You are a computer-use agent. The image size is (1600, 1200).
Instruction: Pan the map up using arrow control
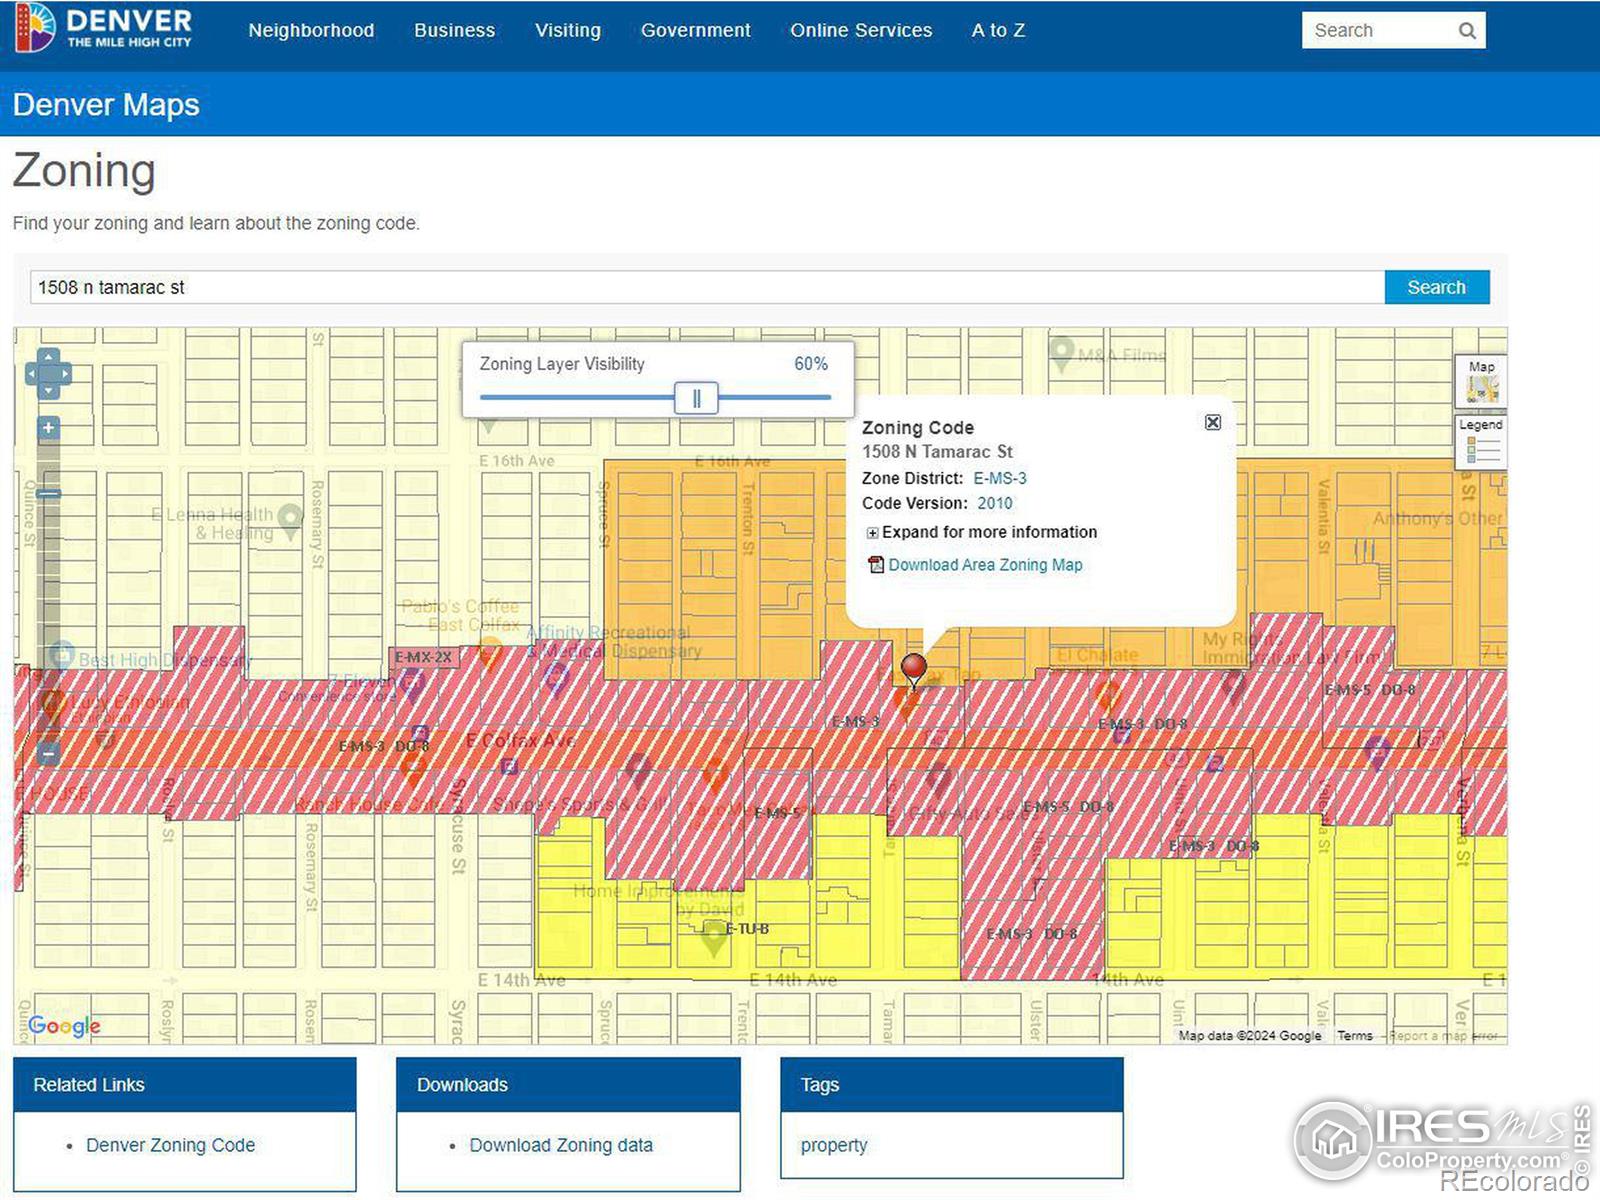pos(48,356)
